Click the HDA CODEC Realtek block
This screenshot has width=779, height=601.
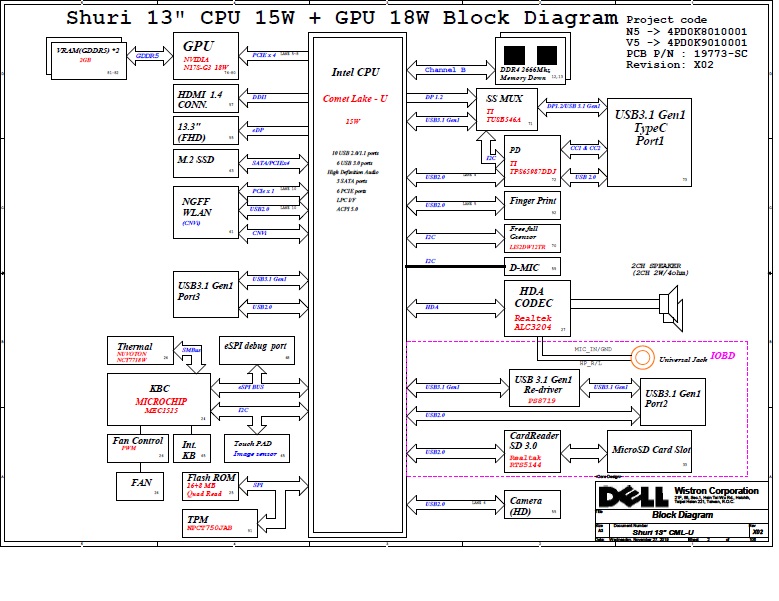tap(536, 308)
